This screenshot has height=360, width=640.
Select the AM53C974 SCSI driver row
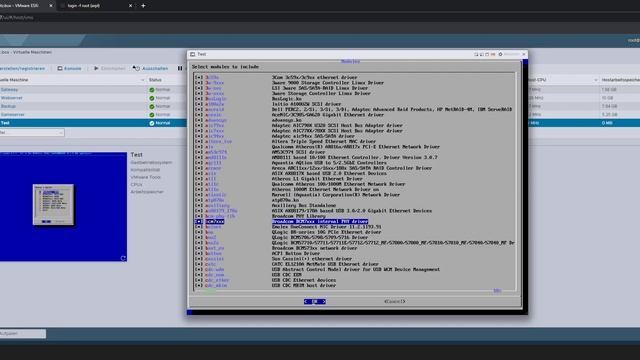click(355, 152)
